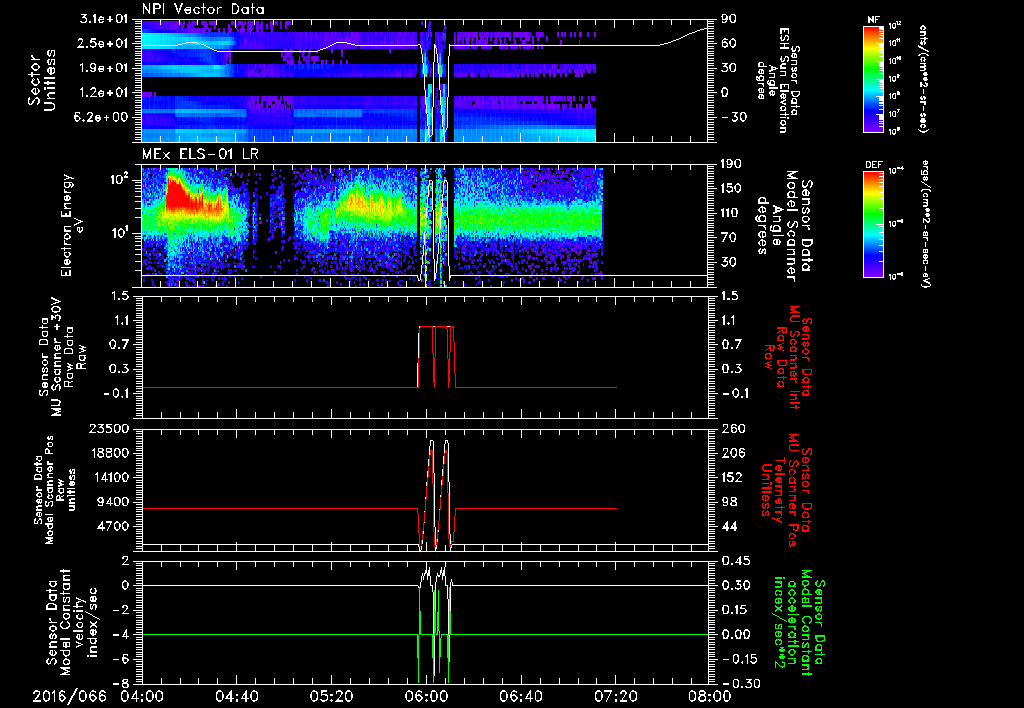This screenshot has width=1024, height=708.
Task: Select the 08:00 time axis tick label
Action: pos(709,695)
